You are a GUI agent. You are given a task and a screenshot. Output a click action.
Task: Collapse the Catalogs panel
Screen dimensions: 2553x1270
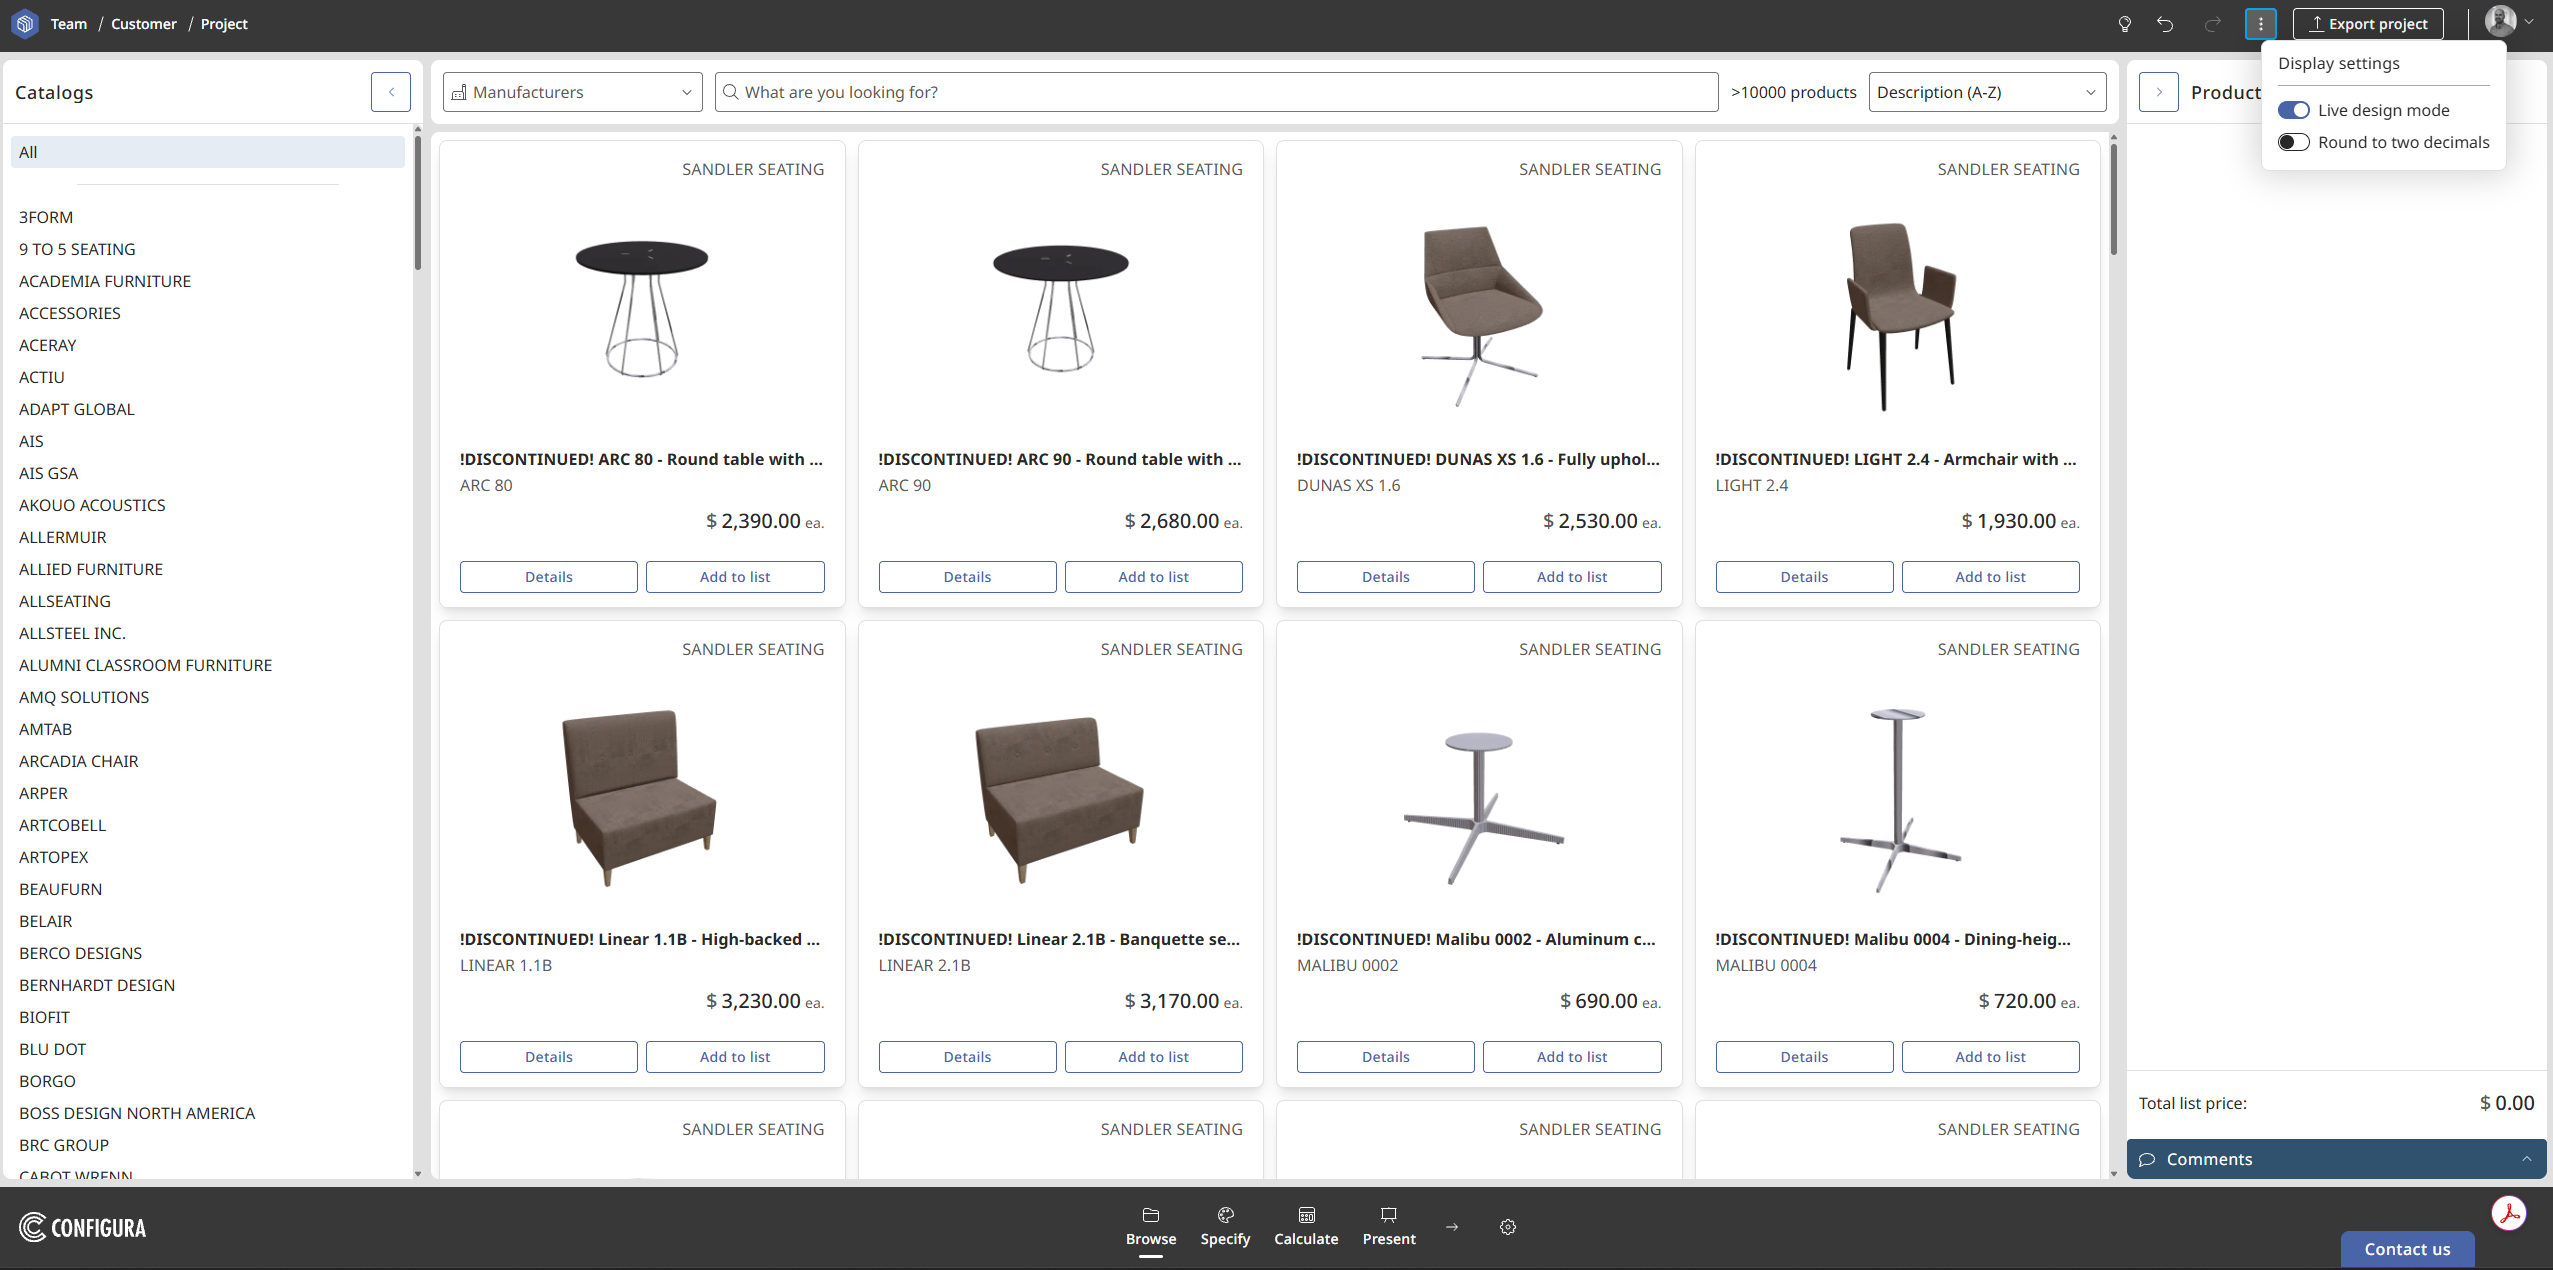pyautogui.click(x=391, y=92)
